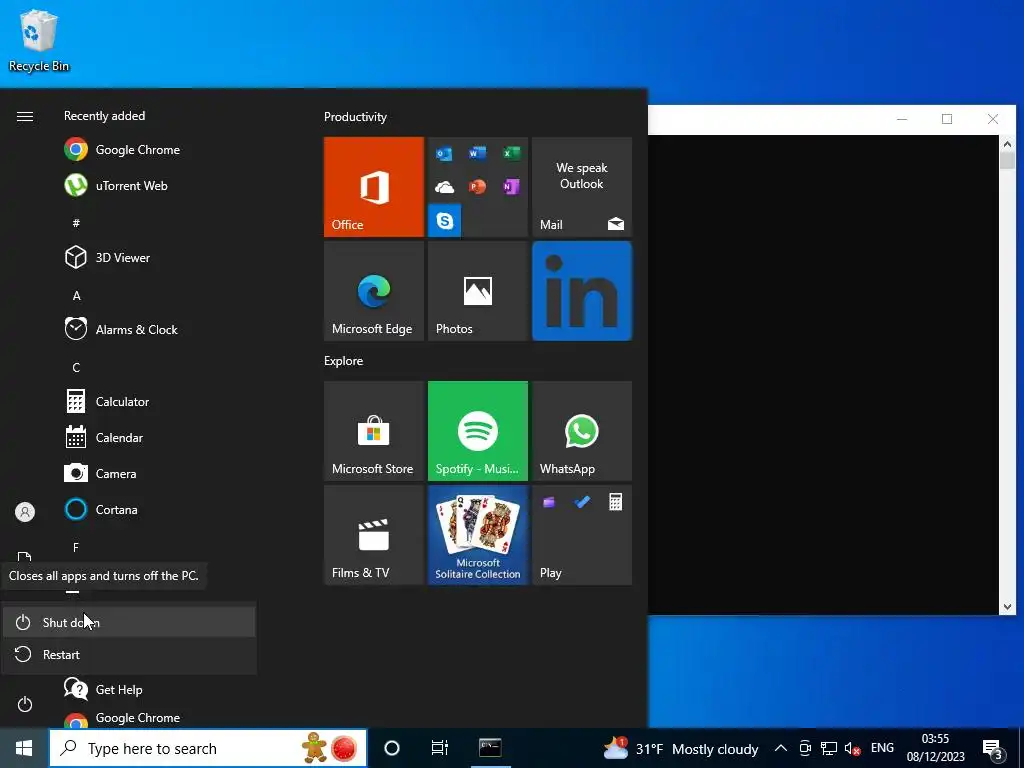Open the Photos tile
This screenshot has width=1024, height=768.
(478, 291)
